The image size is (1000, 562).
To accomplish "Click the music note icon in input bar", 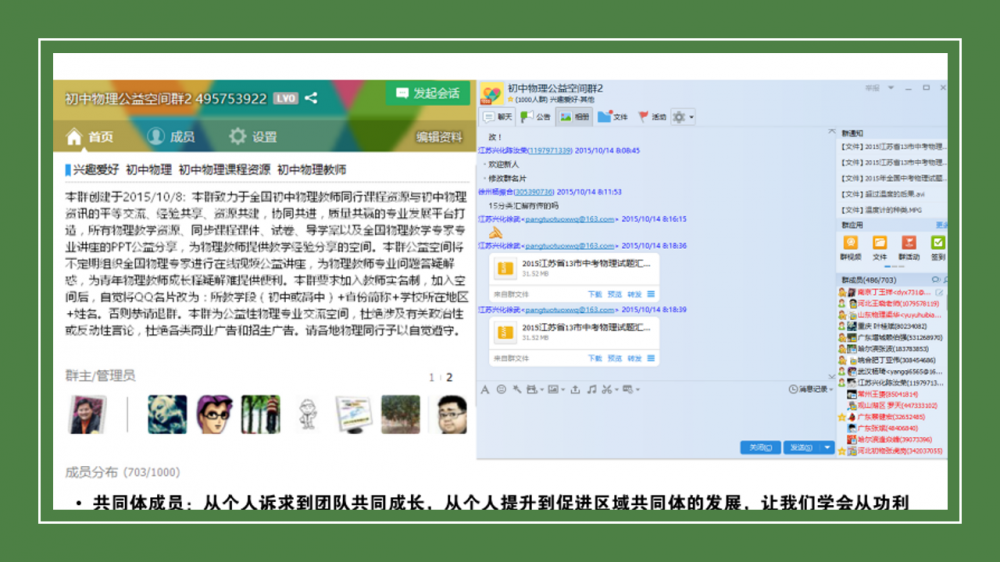I will coord(591,389).
